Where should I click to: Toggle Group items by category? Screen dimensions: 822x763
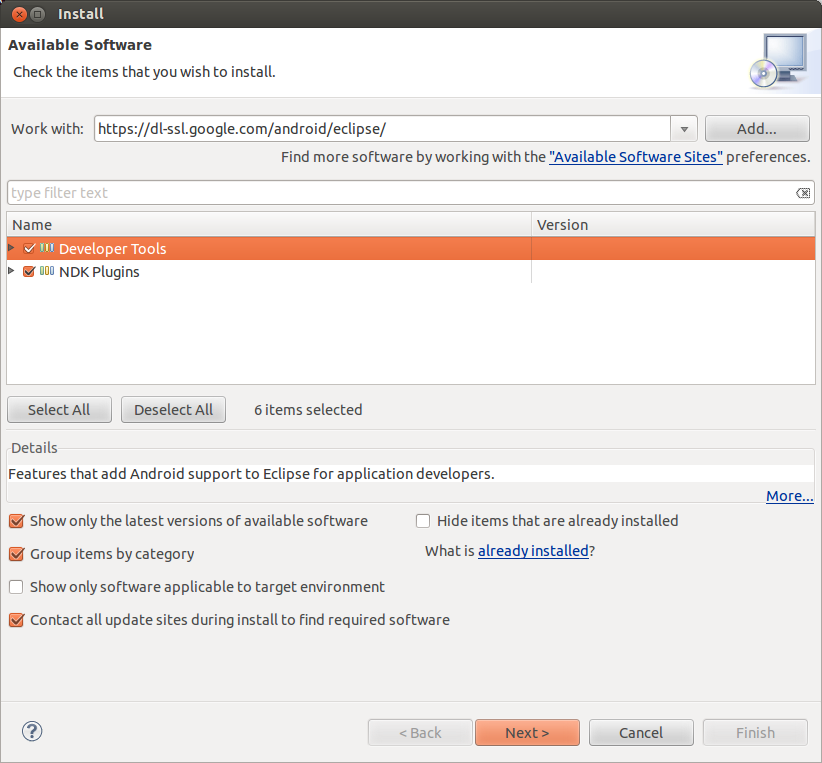pyautogui.click(x=16, y=554)
